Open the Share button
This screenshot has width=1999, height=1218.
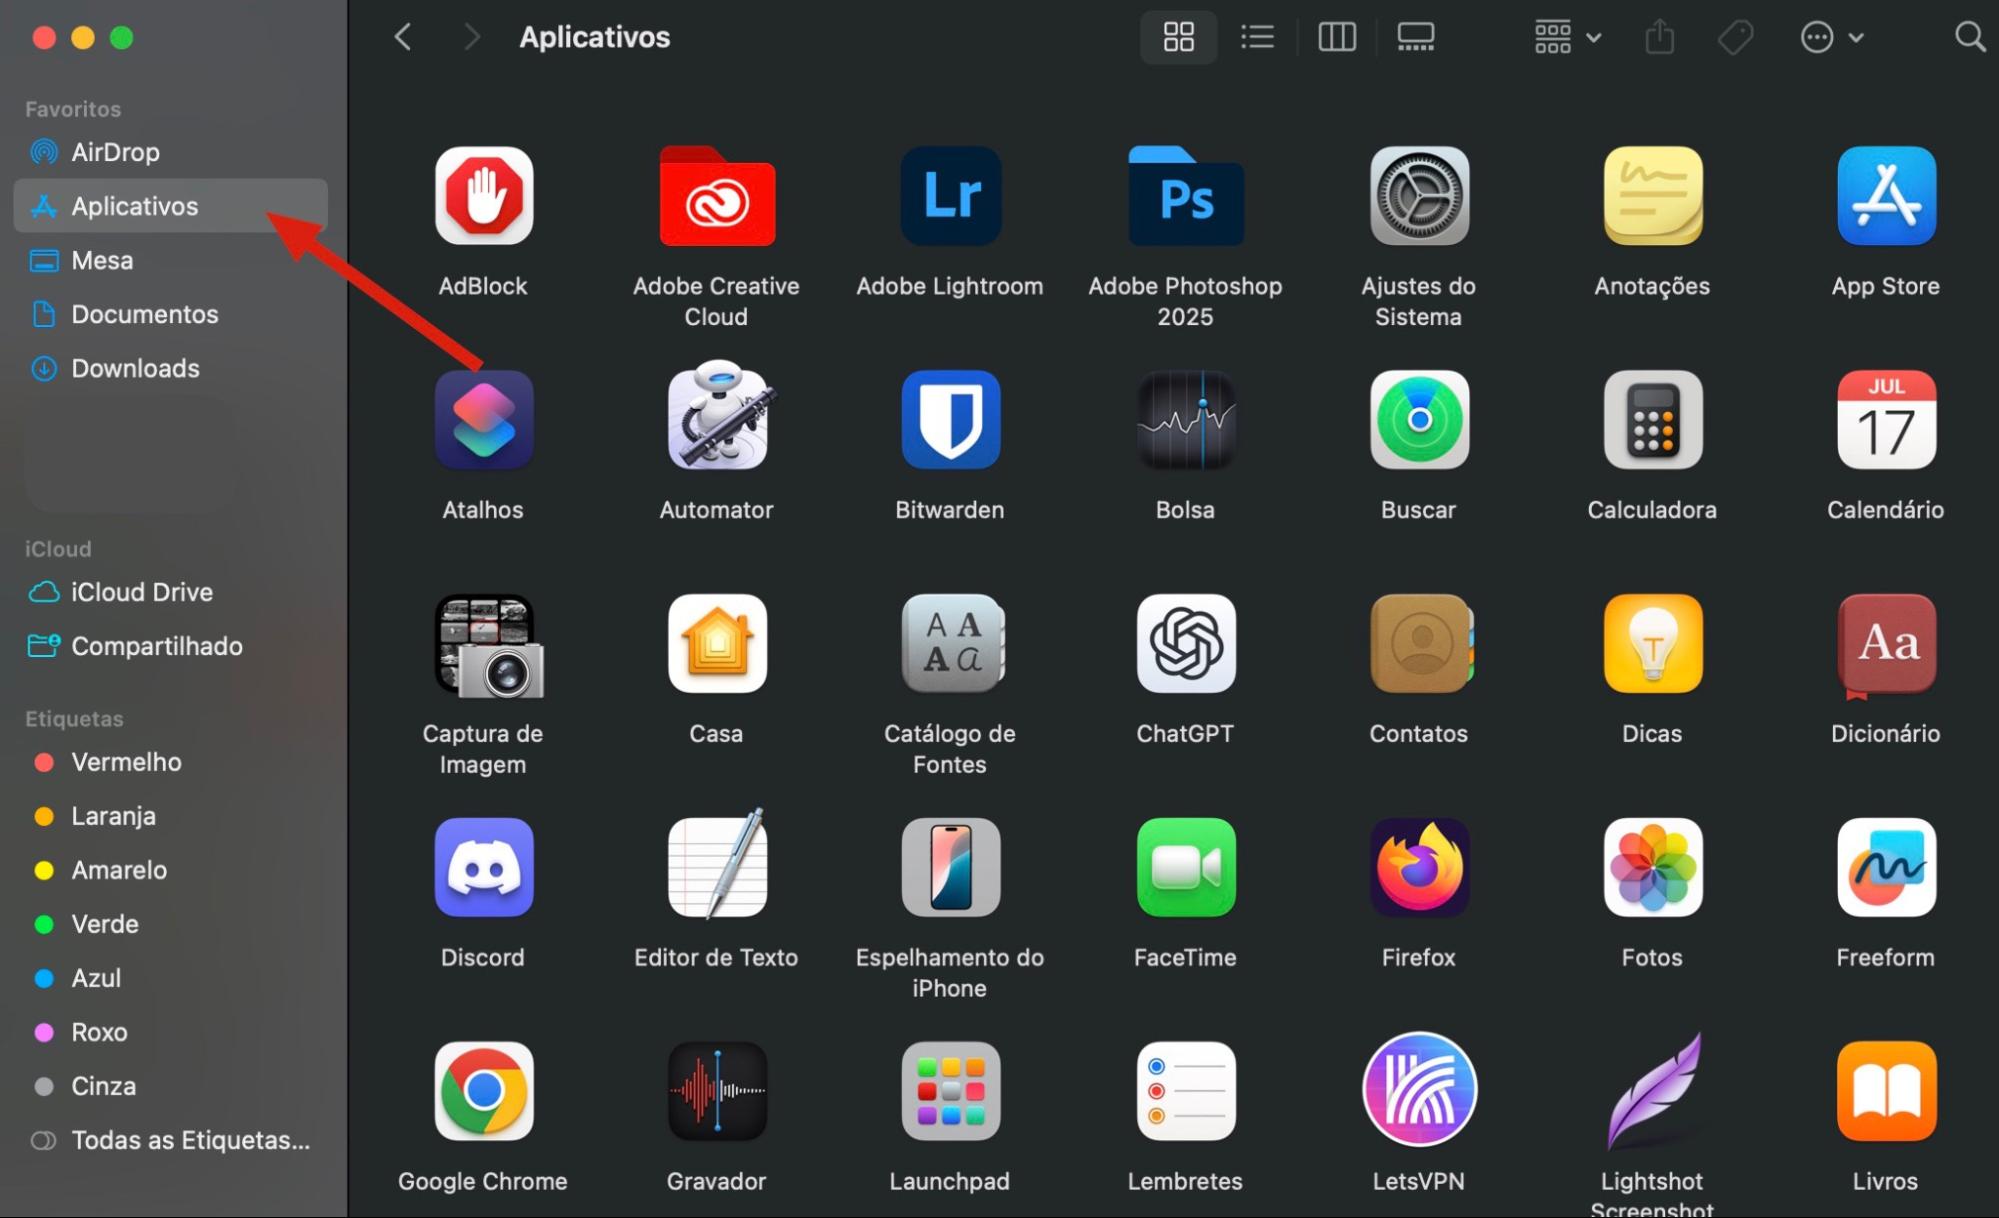[1660, 37]
